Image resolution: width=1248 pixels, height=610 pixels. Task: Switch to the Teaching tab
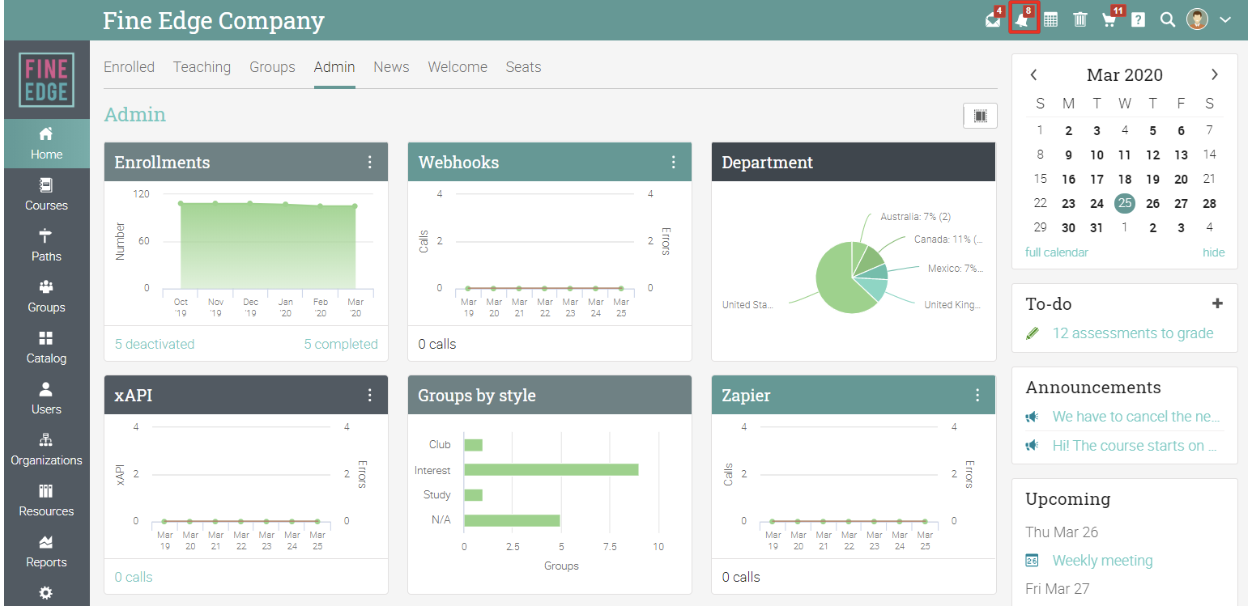click(202, 67)
